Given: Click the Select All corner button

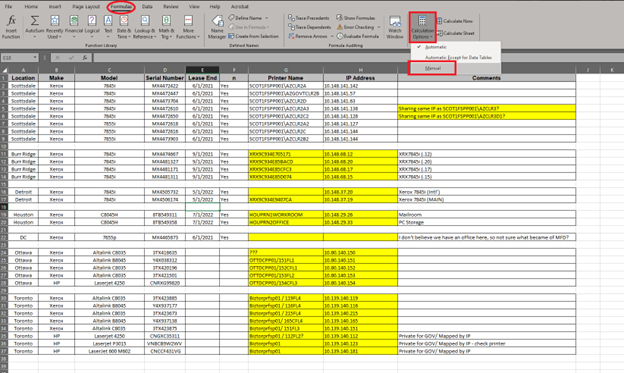Looking at the screenshot, I should [x=4, y=70].
